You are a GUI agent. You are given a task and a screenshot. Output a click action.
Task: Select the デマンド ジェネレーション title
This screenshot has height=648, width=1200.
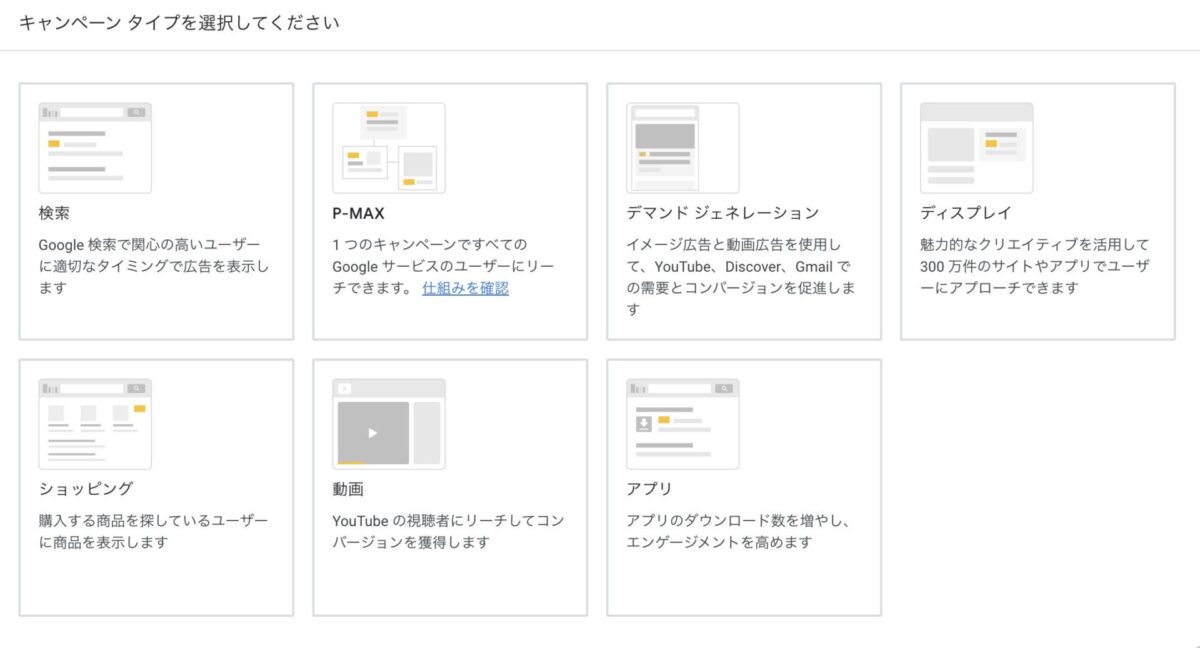[723, 213]
